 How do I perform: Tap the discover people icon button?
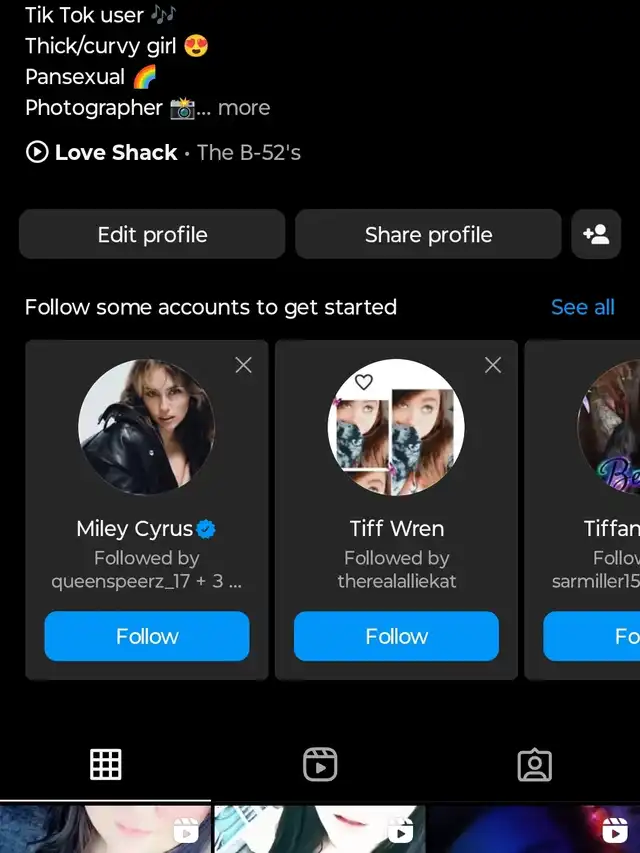click(596, 235)
